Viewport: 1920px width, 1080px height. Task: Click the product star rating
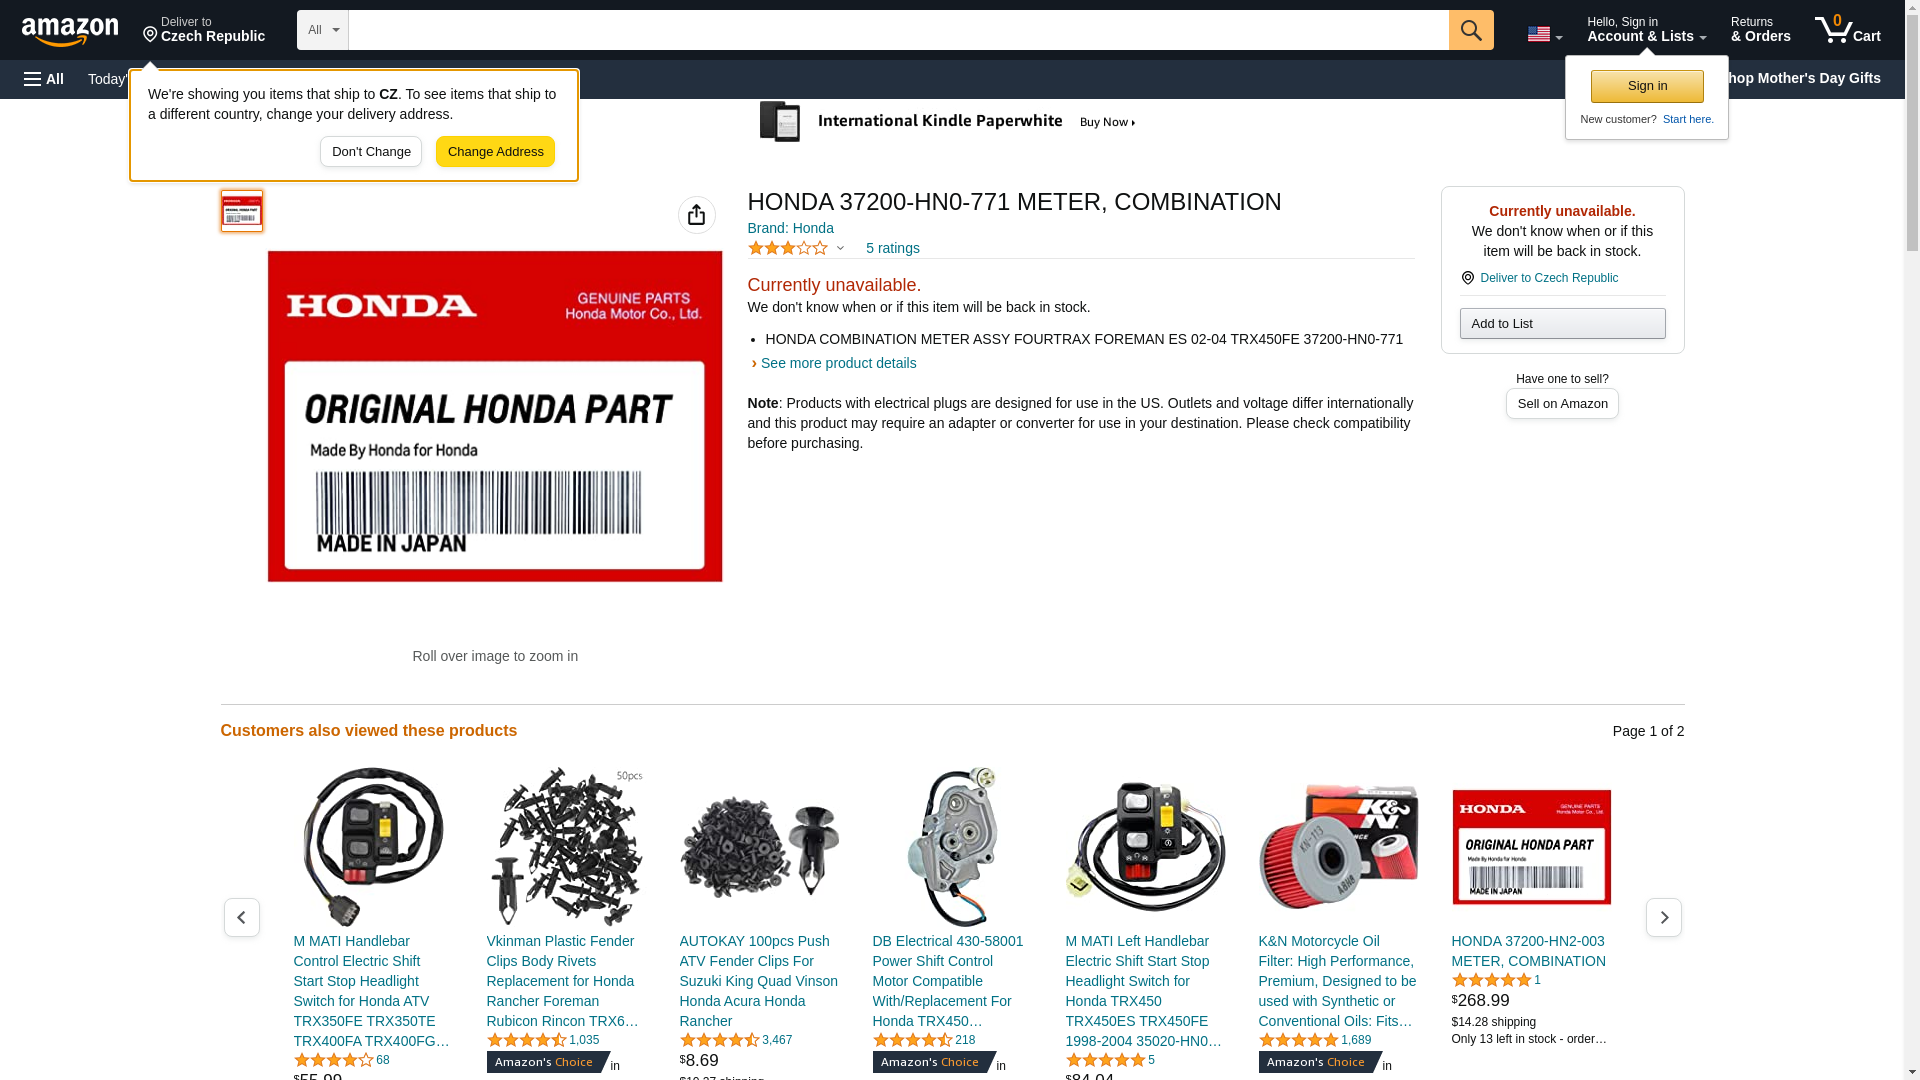pyautogui.click(x=796, y=248)
